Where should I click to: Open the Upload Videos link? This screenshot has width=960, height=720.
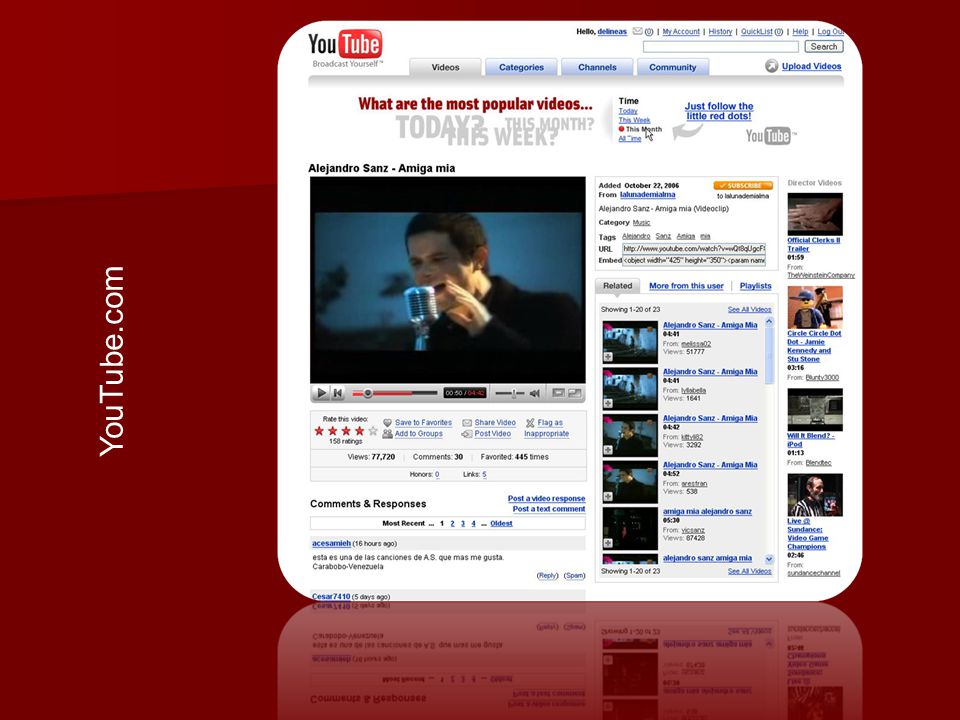tap(811, 66)
